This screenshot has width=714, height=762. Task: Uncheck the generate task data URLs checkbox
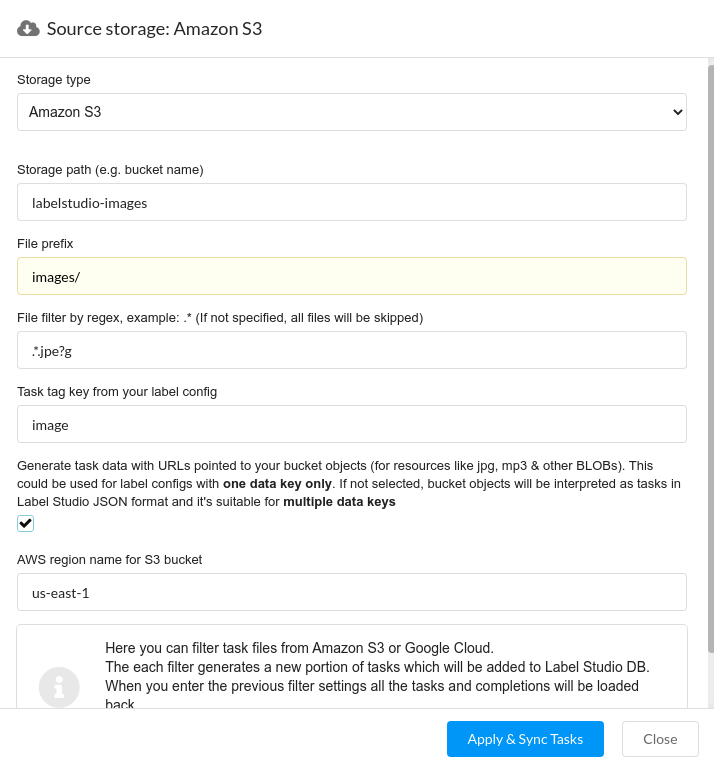pos(25,523)
